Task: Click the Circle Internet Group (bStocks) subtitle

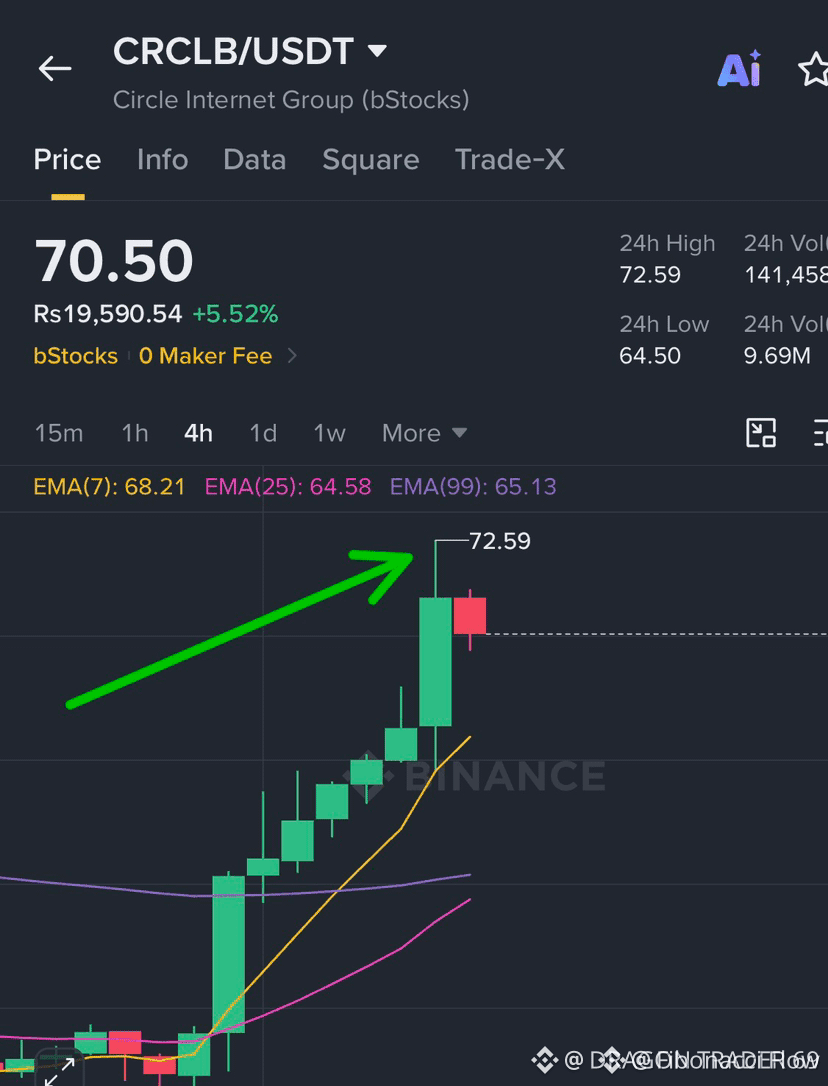Action: tap(291, 100)
